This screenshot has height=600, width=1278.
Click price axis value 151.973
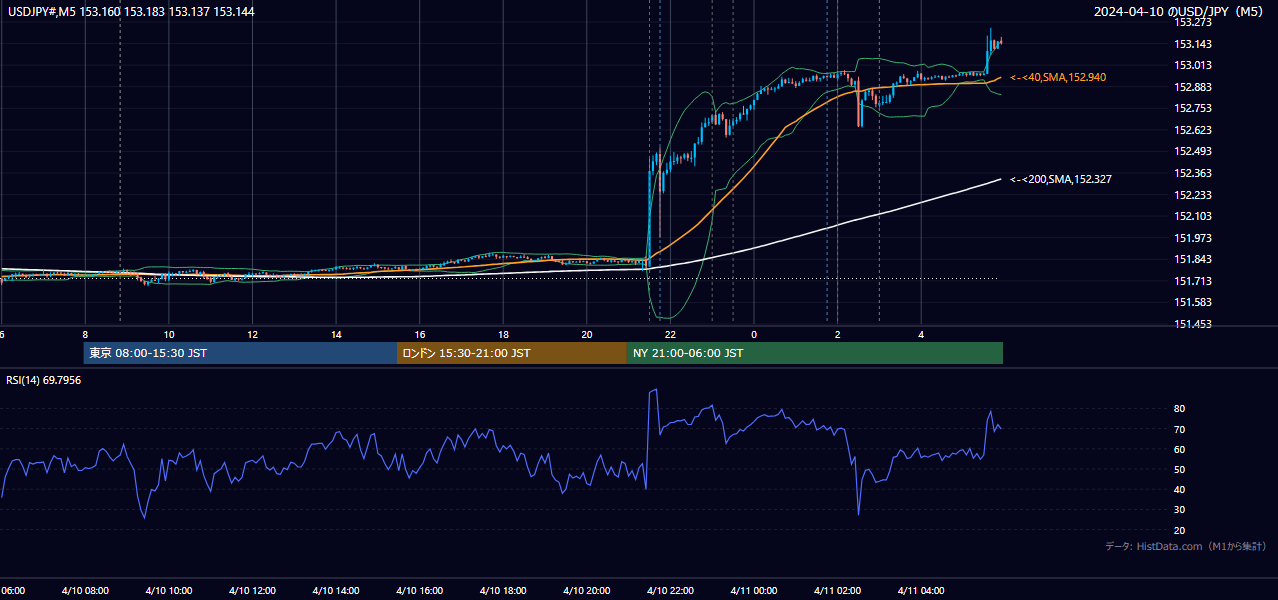(1192, 238)
